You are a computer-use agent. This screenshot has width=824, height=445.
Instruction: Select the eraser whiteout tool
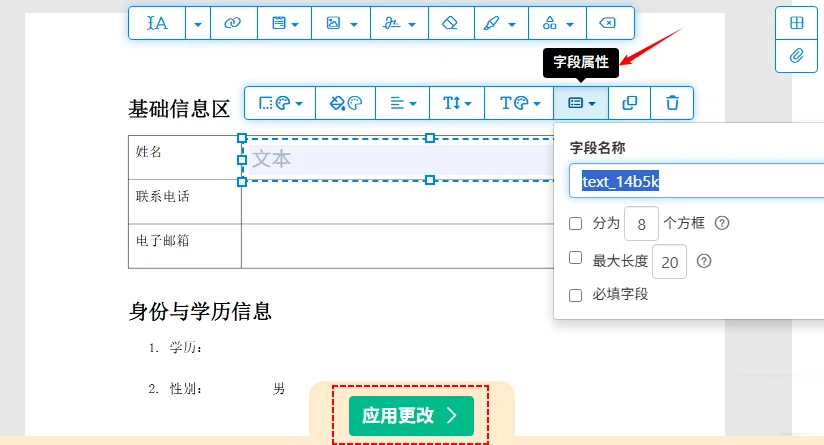(x=450, y=23)
